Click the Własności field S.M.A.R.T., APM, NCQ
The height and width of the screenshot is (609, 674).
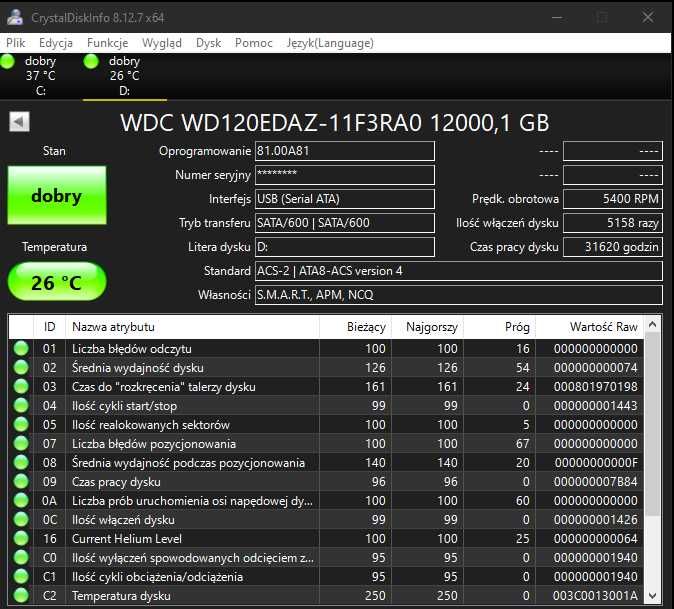tap(459, 295)
